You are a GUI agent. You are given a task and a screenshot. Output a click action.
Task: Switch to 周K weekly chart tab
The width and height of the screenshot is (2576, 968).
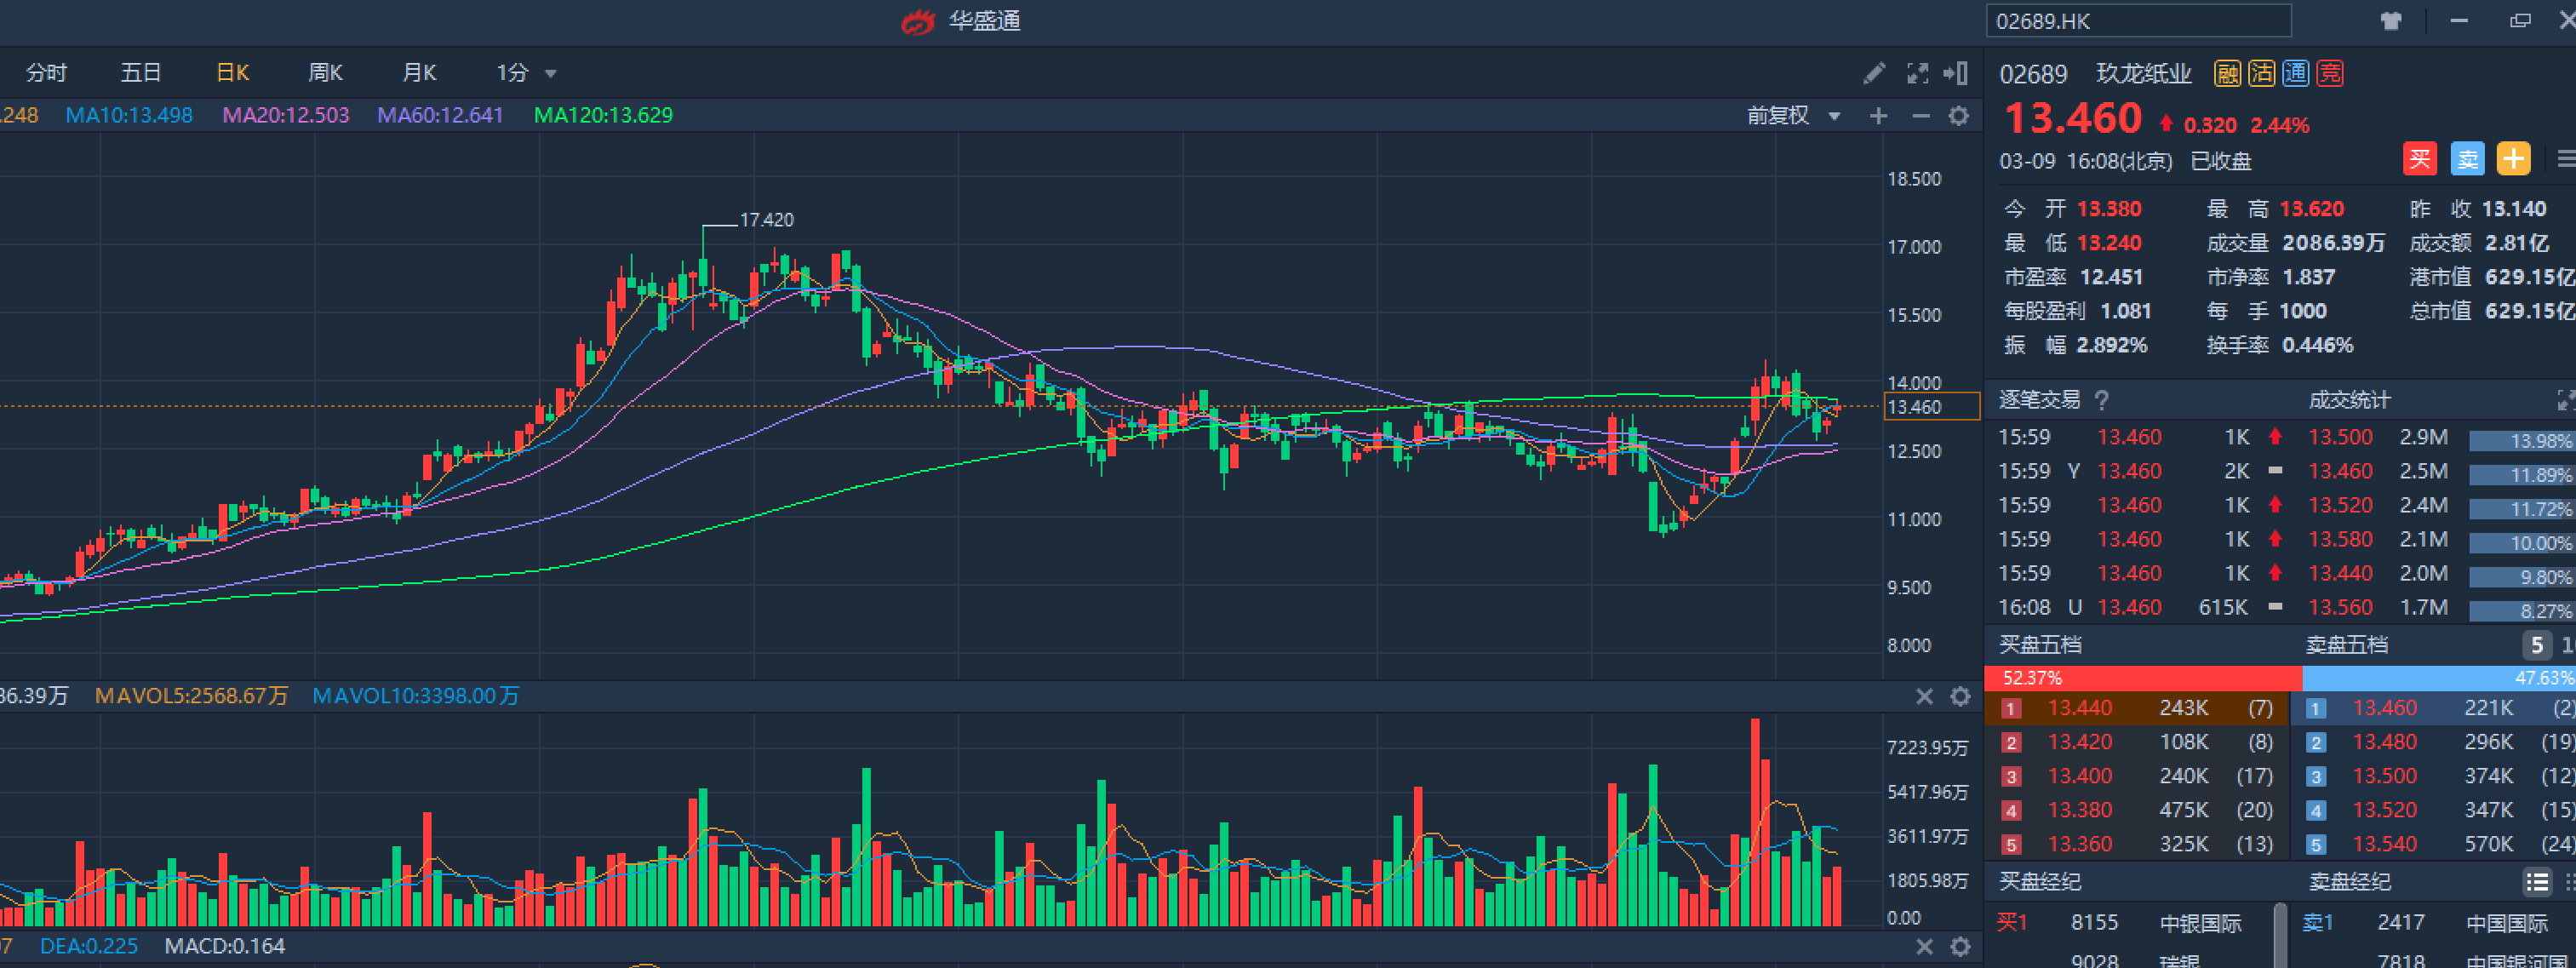pos(325,73)
